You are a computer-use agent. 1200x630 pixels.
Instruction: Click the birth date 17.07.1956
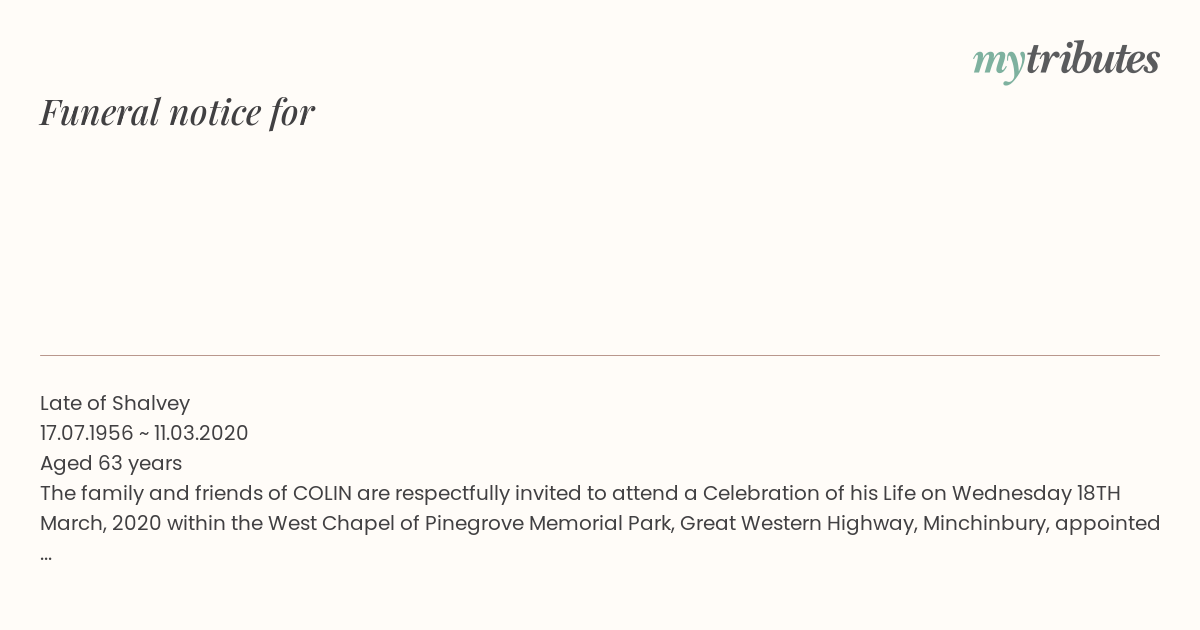tap(87, 433)
